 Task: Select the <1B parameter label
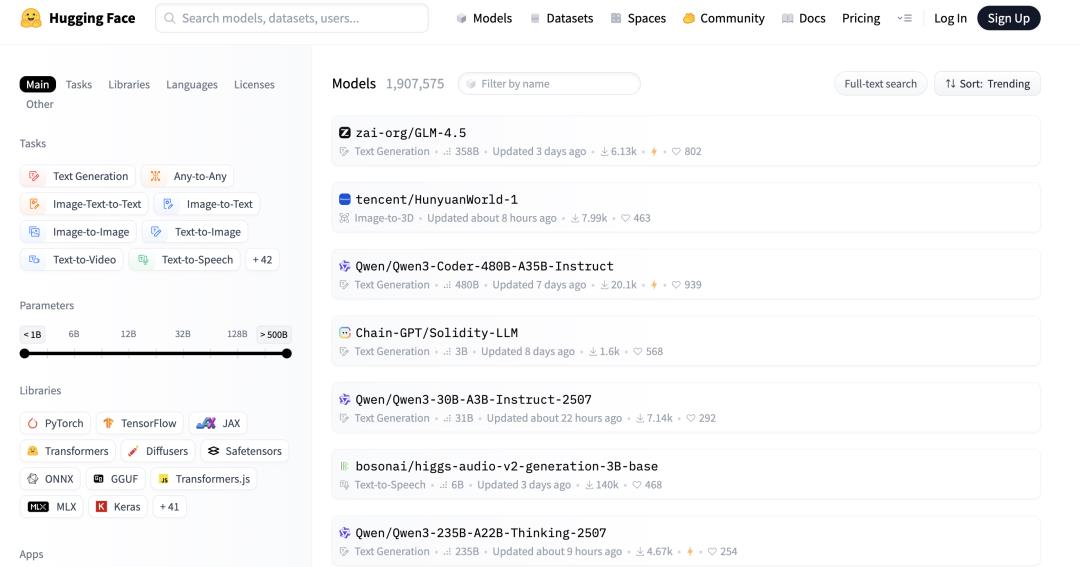click(x=32, y=335)
